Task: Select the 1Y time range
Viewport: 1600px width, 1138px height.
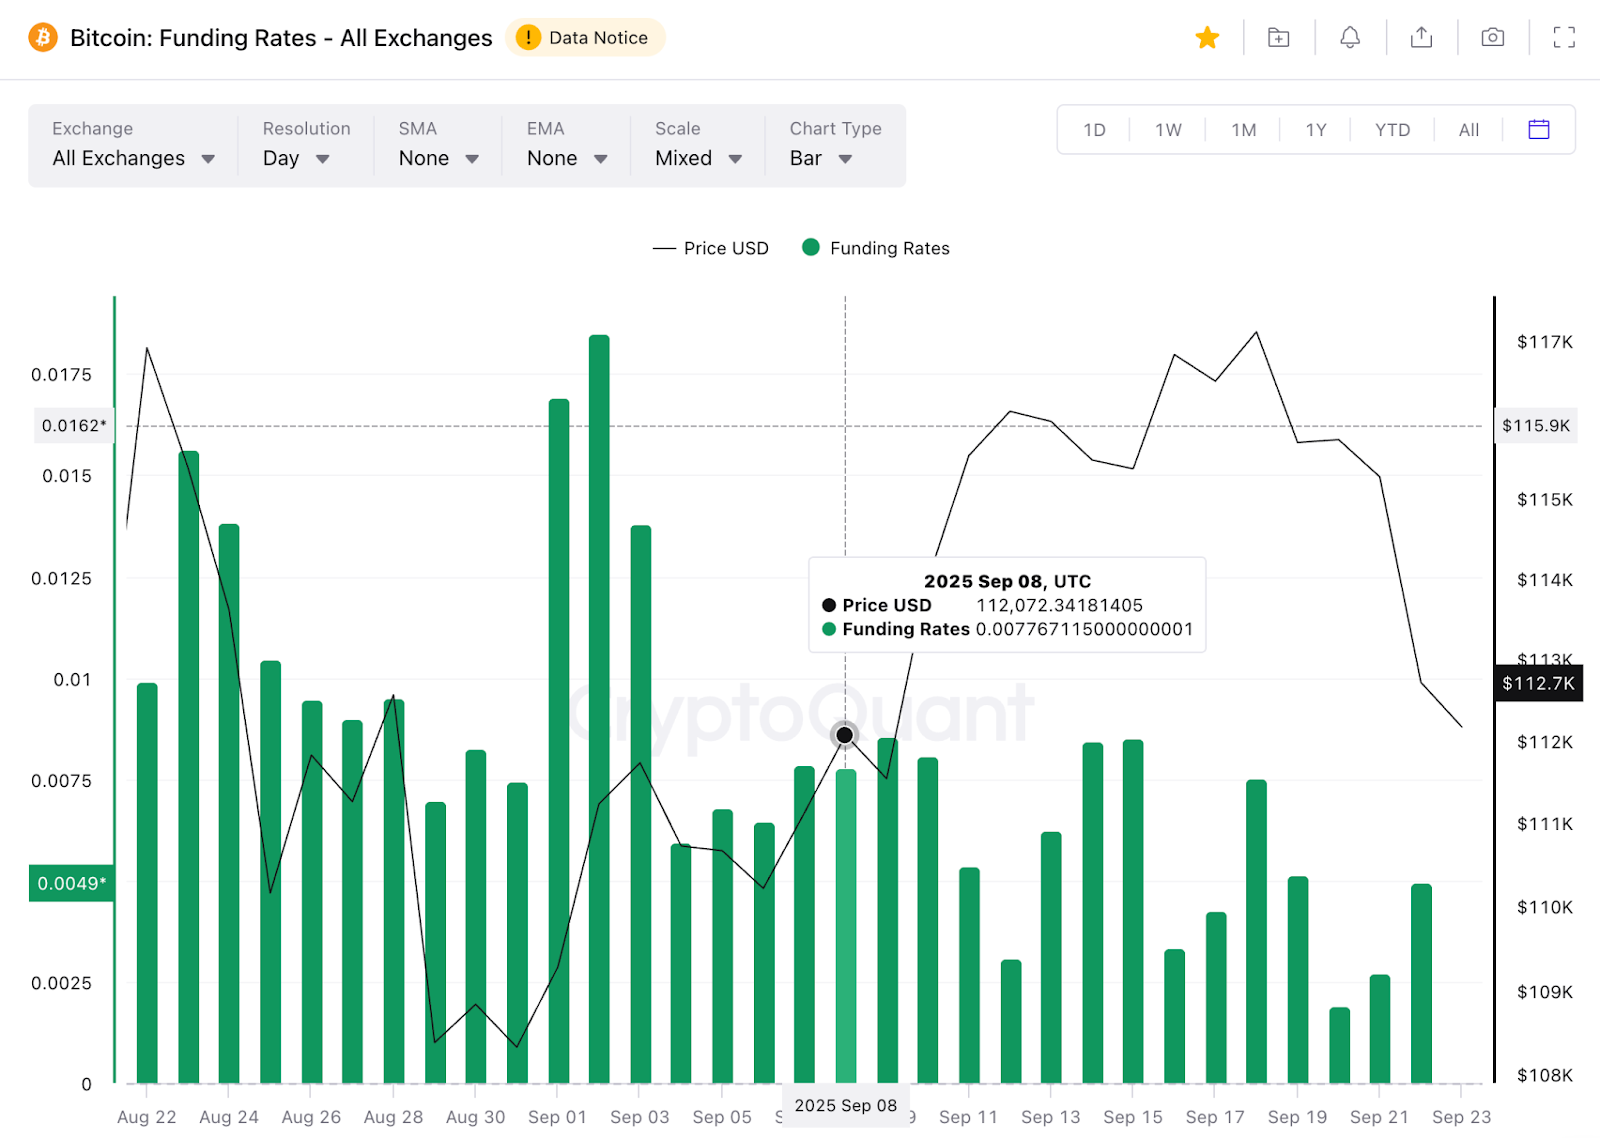Action: pos(1316,130)
